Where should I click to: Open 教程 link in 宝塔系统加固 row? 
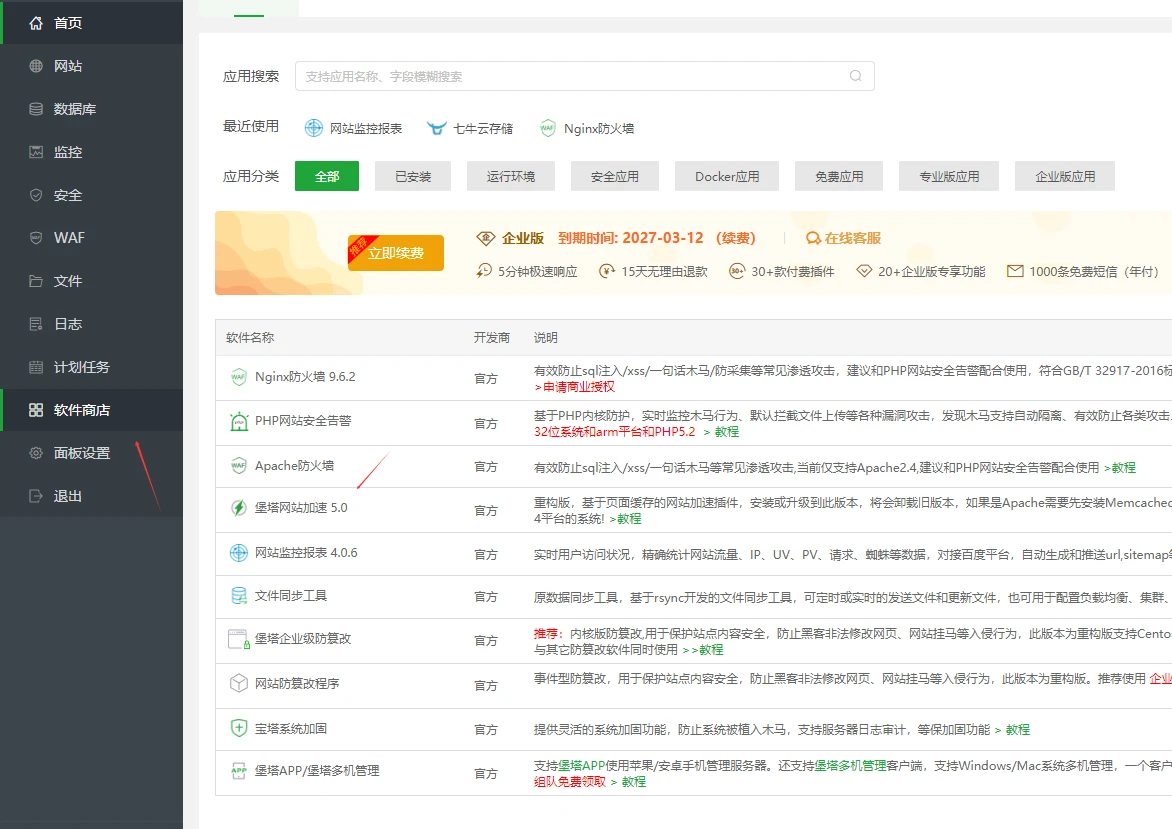[1018, 729]
